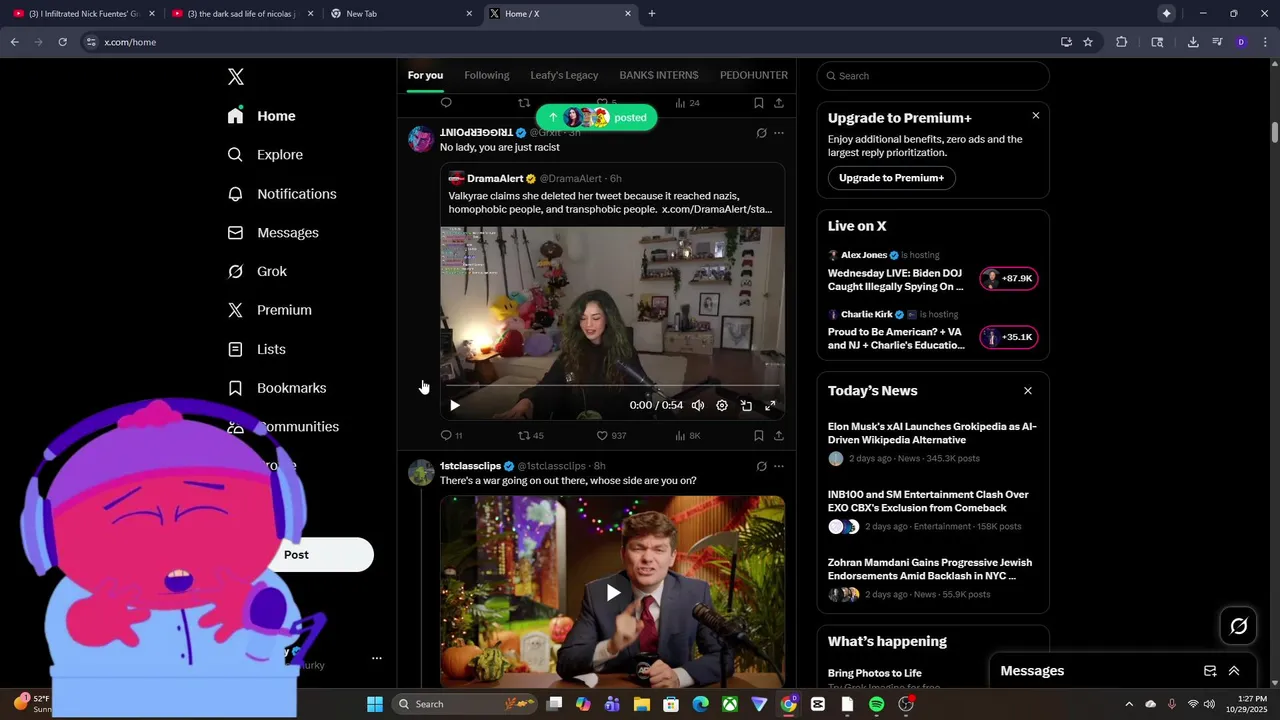Switch to Leafy's Legacy tab

[x=564, y=75]
